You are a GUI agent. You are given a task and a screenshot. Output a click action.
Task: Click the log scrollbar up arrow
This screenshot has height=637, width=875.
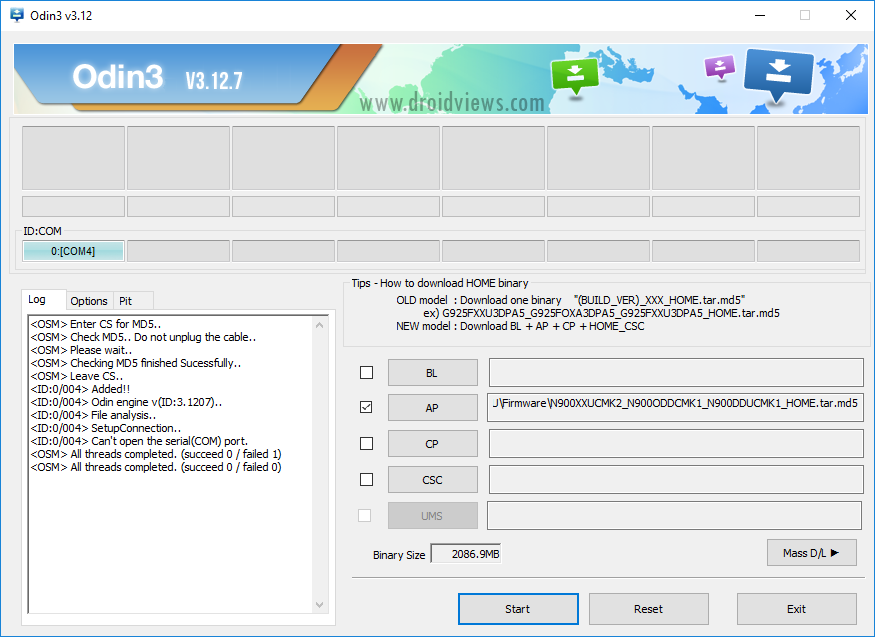pyautogui.click(x=320, y=325)
